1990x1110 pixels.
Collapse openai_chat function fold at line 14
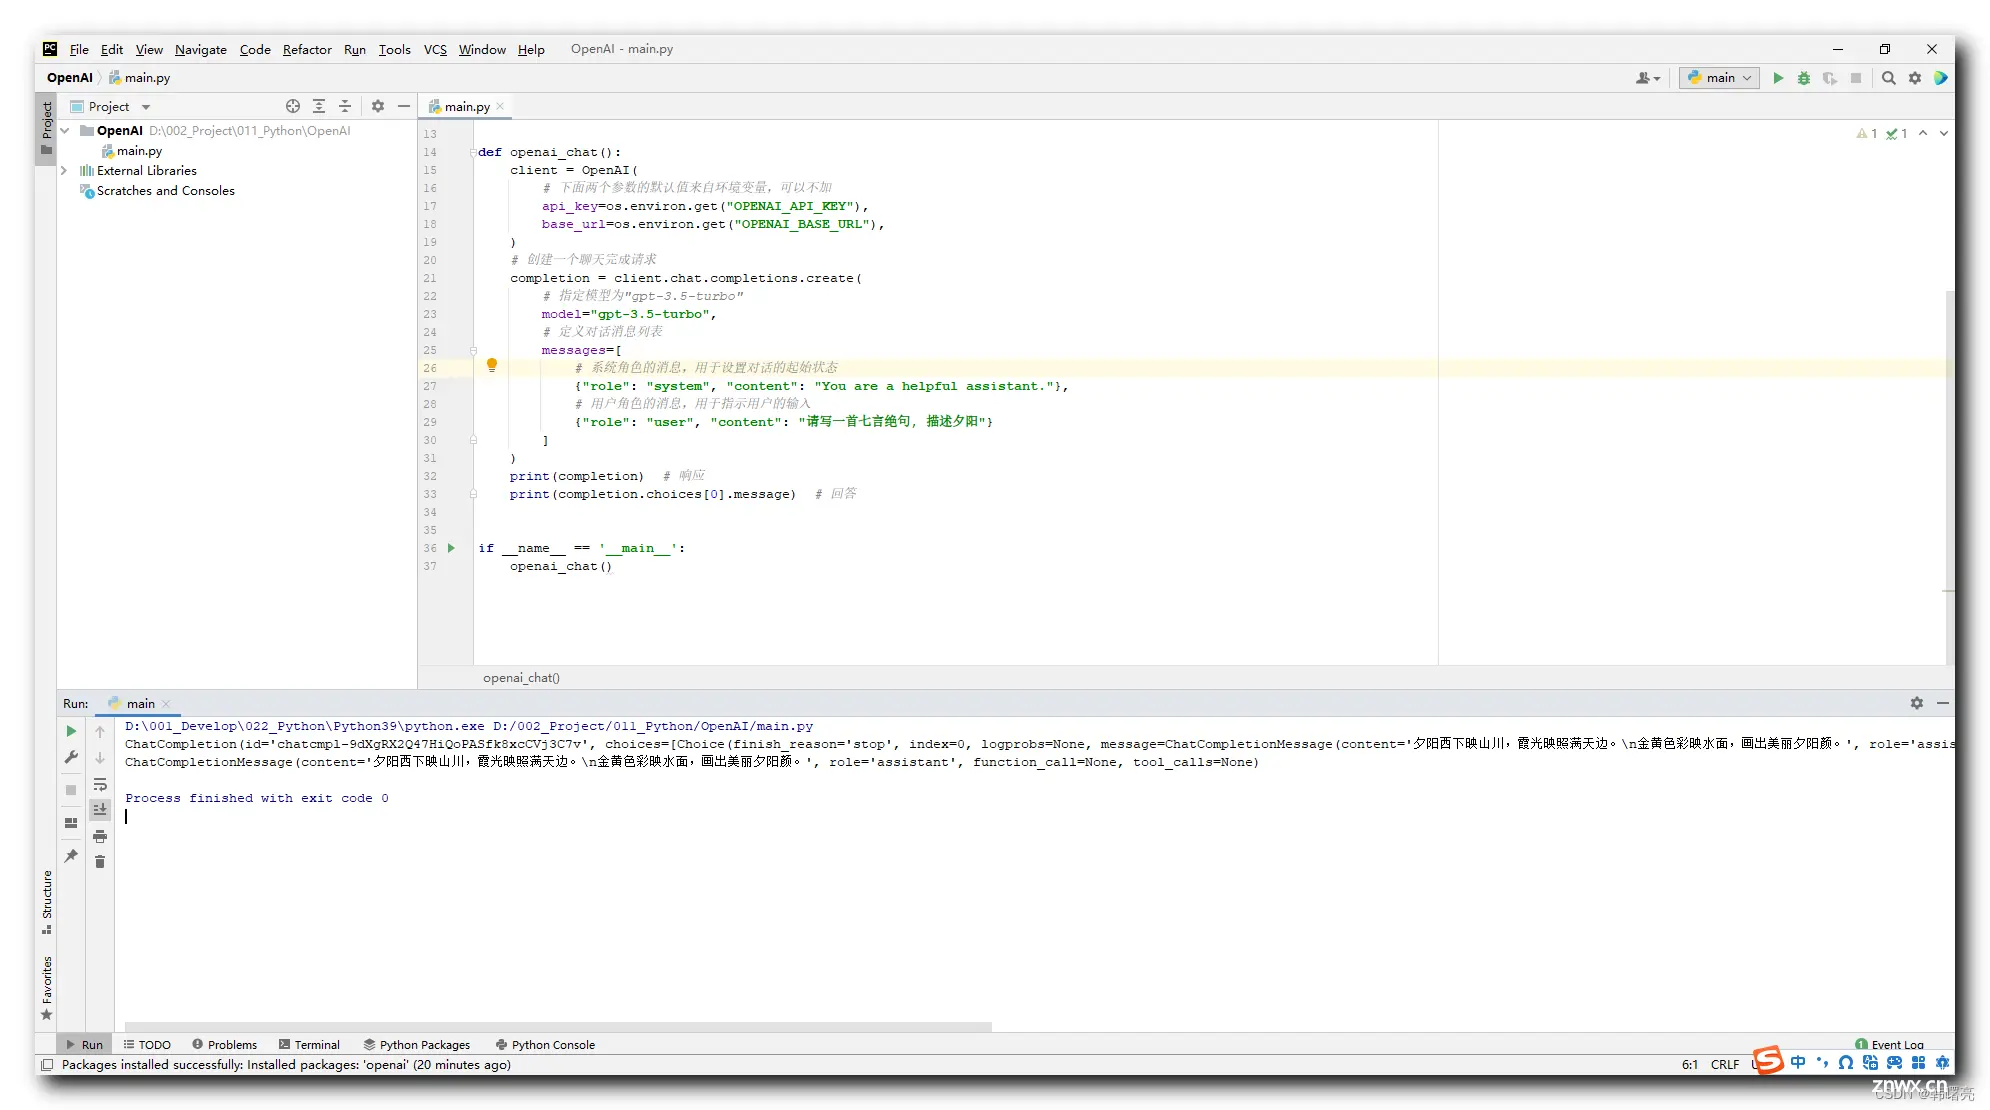coord(473,152)
